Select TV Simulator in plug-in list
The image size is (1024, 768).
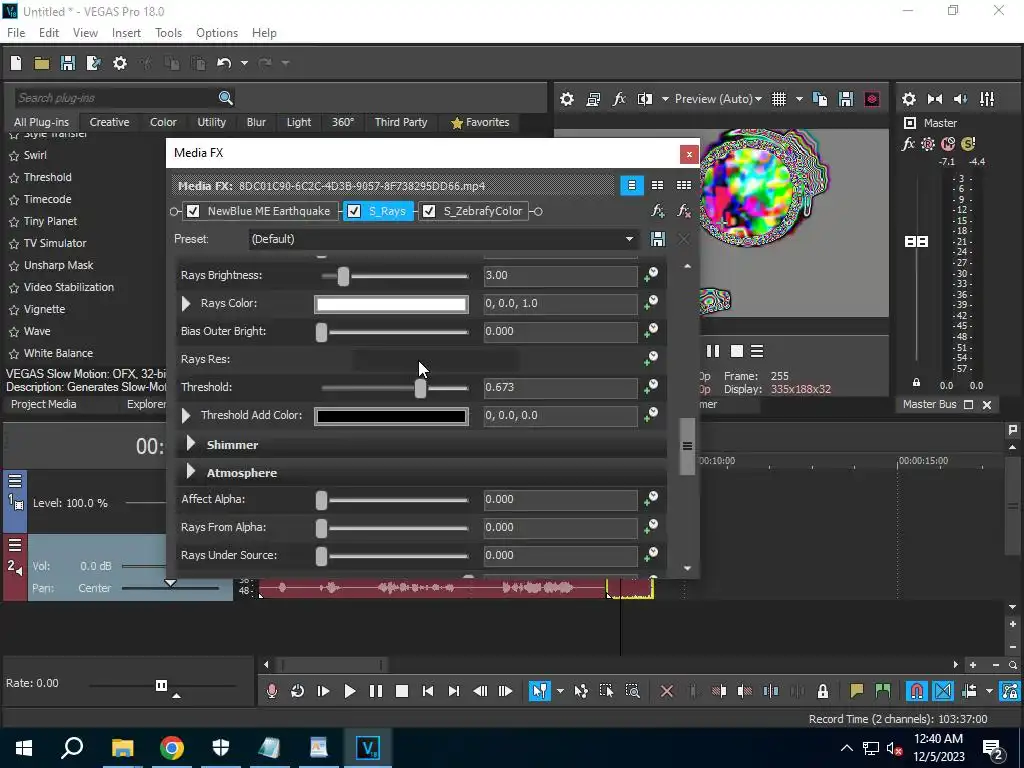click(55, 243)
